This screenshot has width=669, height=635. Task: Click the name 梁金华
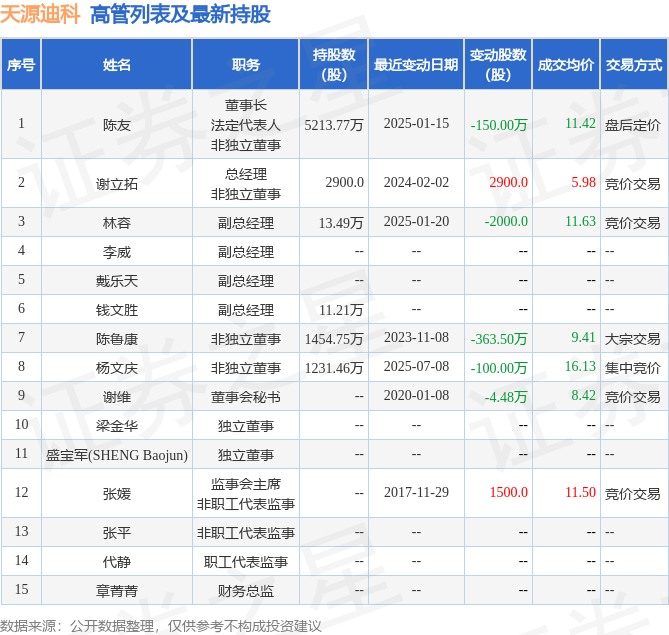(116, 426)
